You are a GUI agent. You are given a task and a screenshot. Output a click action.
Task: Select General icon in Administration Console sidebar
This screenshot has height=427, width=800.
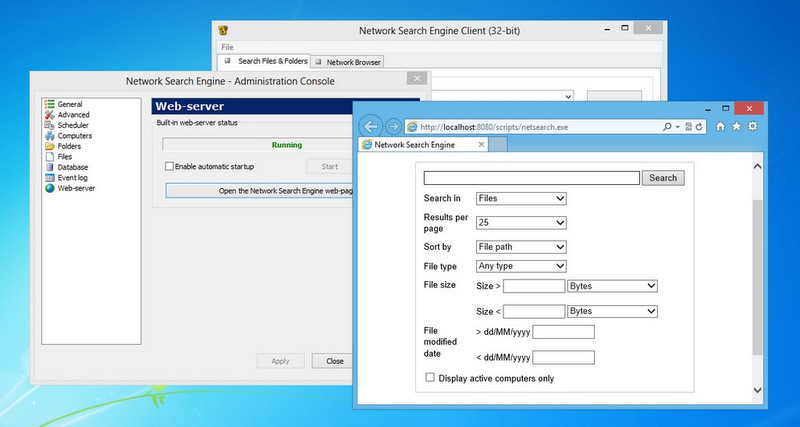click(x=49, y=104)
